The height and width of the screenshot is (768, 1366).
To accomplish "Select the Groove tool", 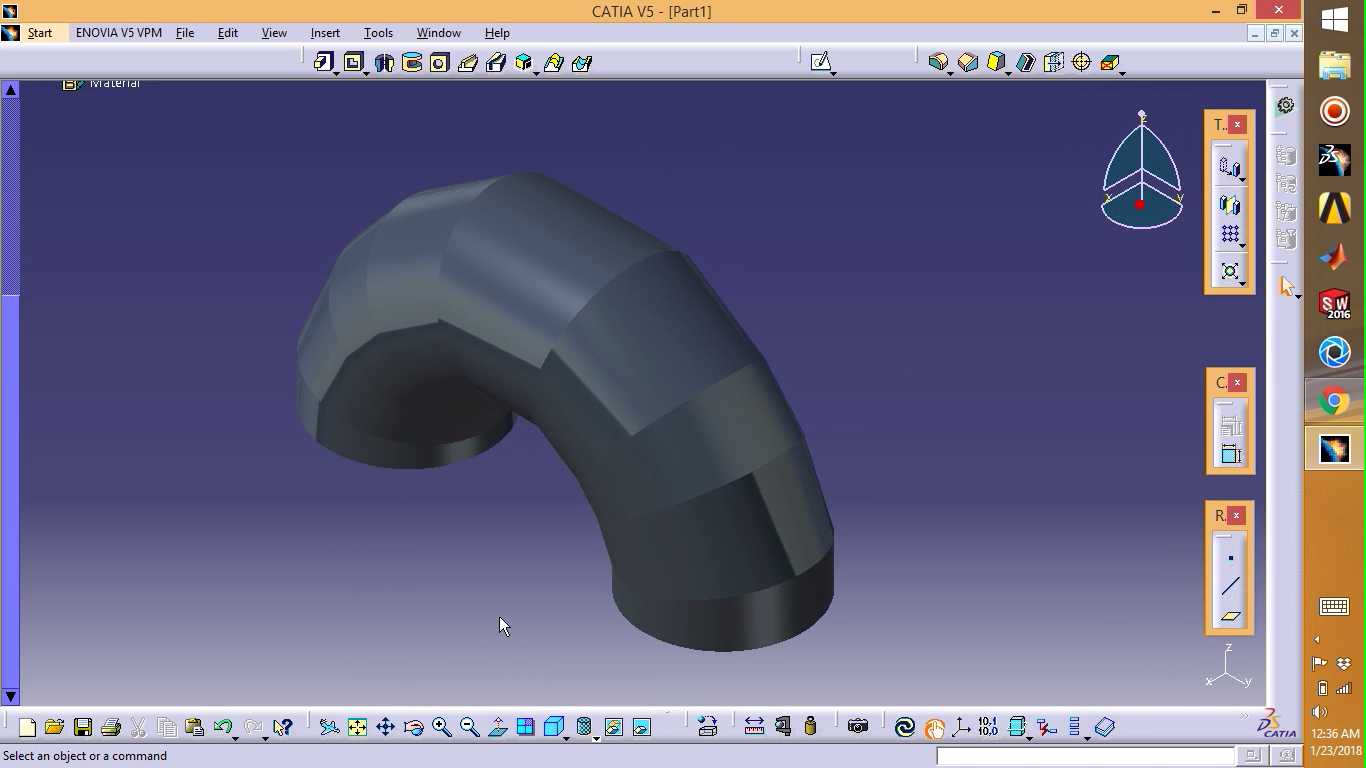I will click(x=412, y=63).
